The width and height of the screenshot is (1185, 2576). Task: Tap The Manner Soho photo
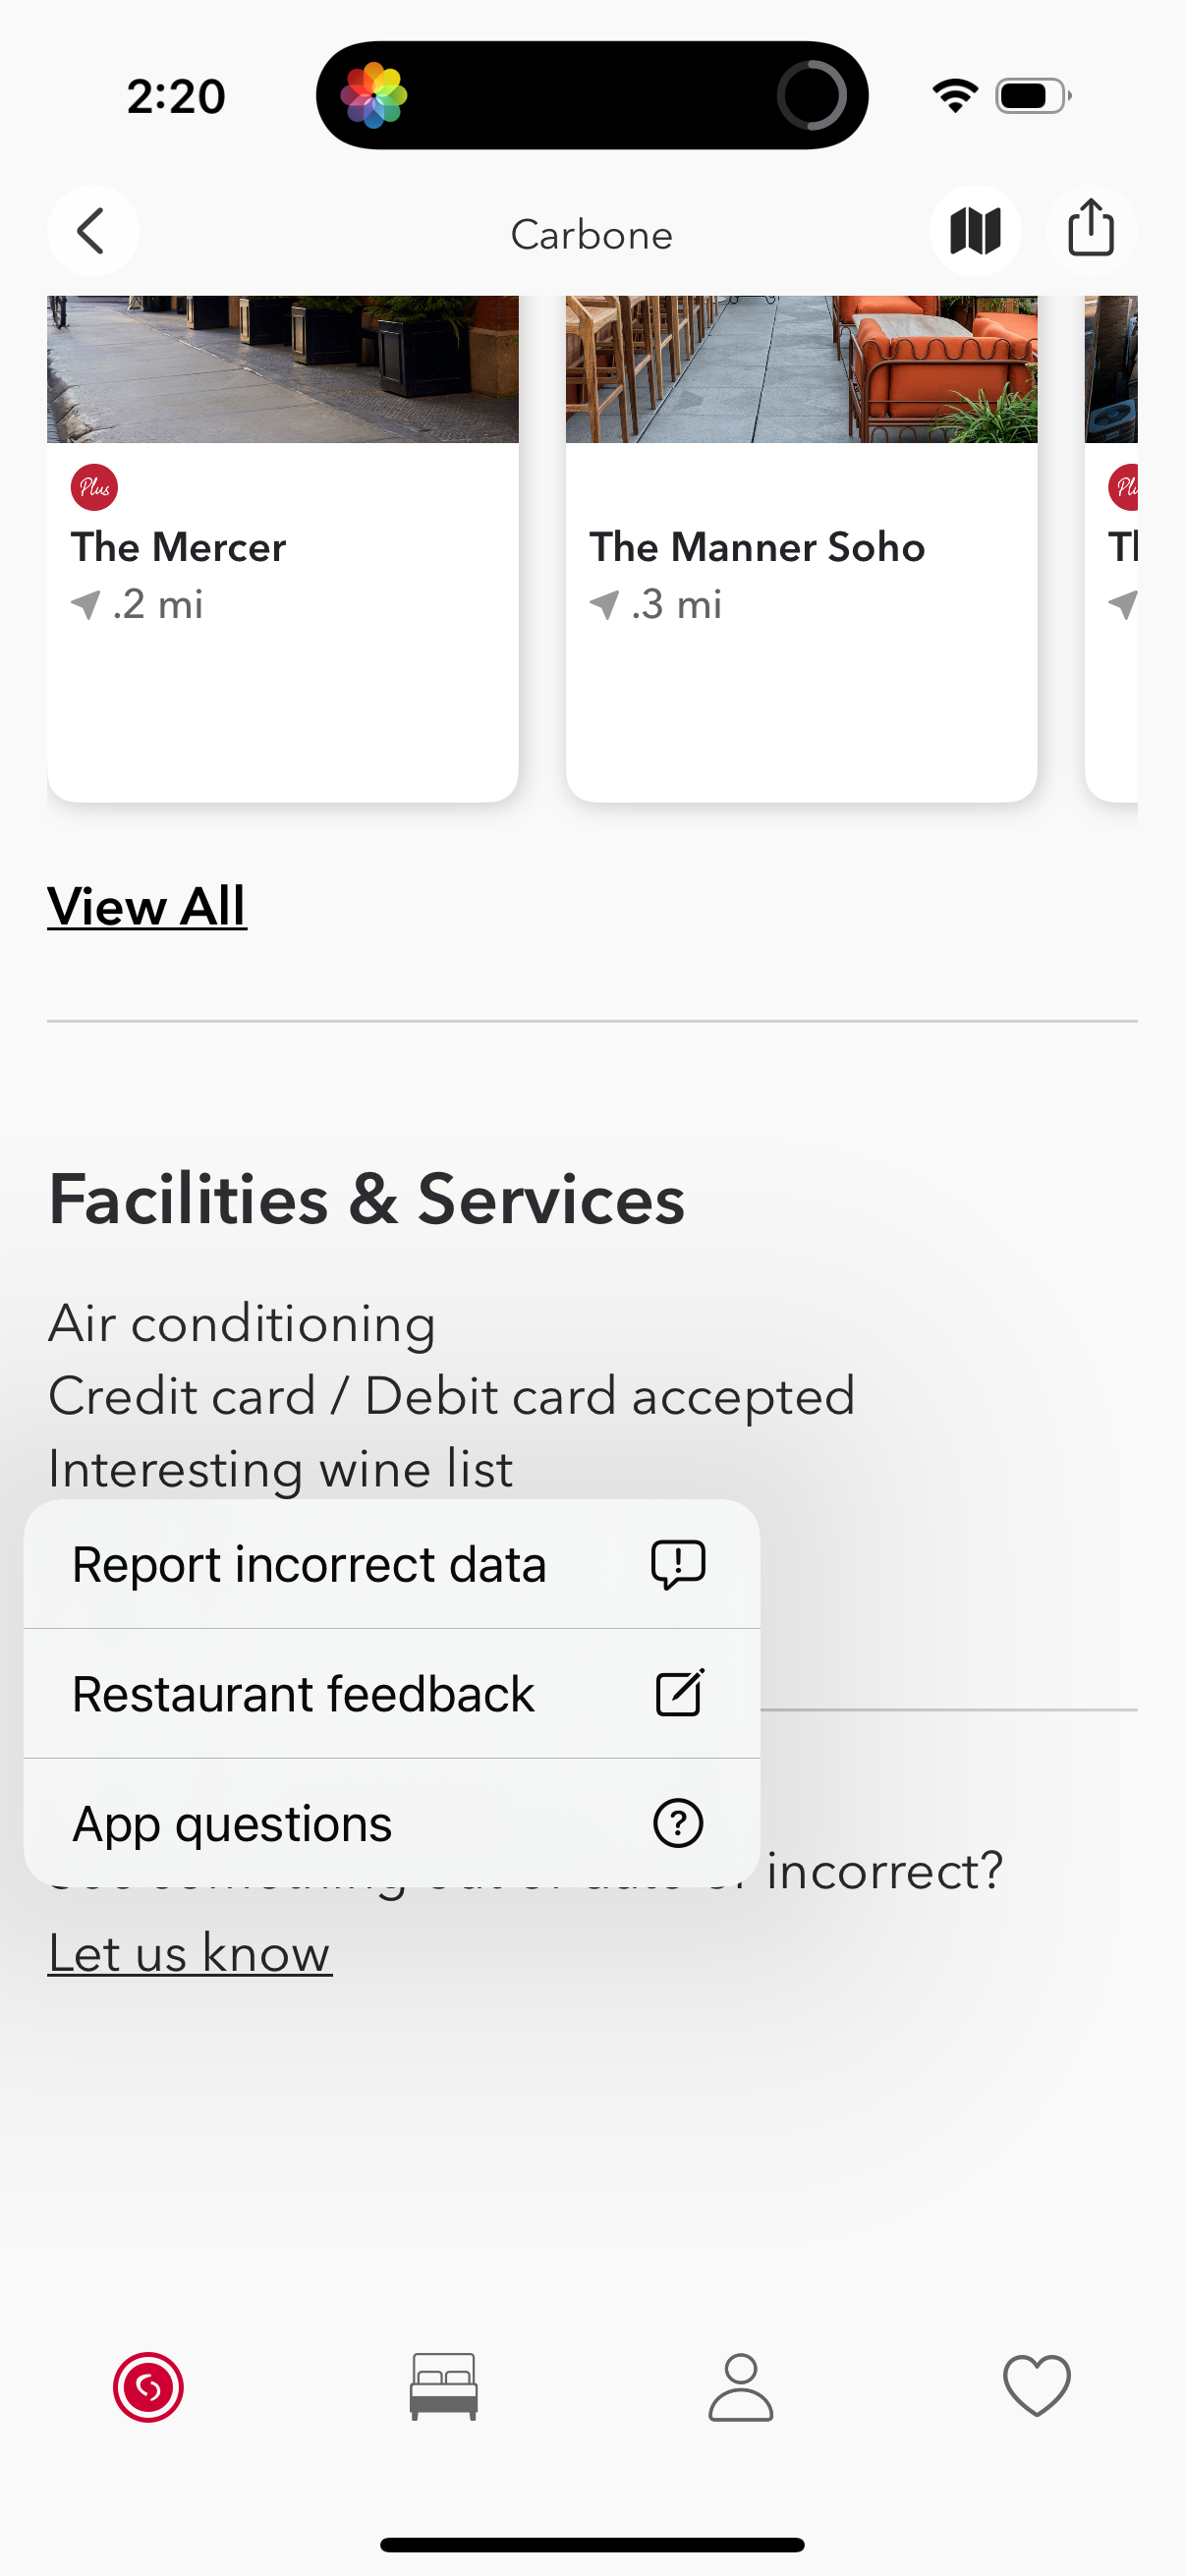tap(800, 368)
